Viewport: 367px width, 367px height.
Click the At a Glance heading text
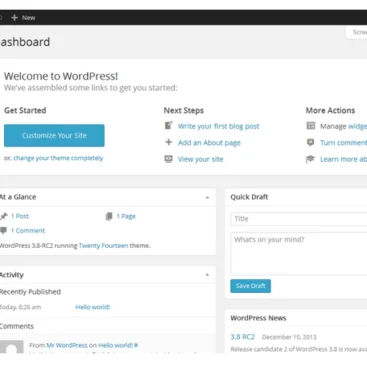click(18, 197)
